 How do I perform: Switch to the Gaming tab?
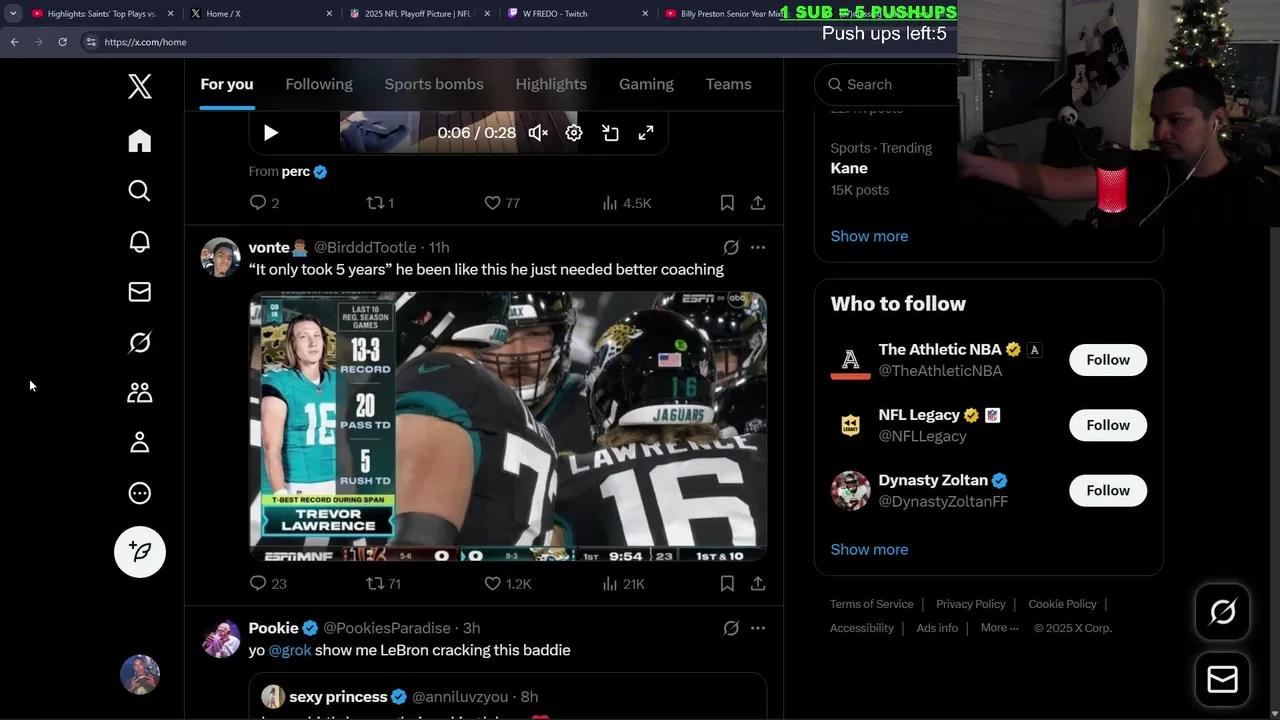(646, 84)
